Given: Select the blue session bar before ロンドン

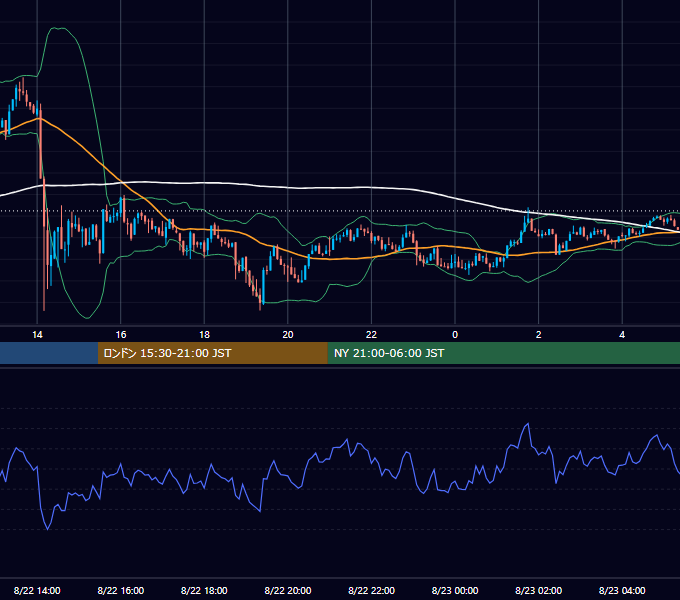Looking at the screenshot, I should click(x=49, y=353).
